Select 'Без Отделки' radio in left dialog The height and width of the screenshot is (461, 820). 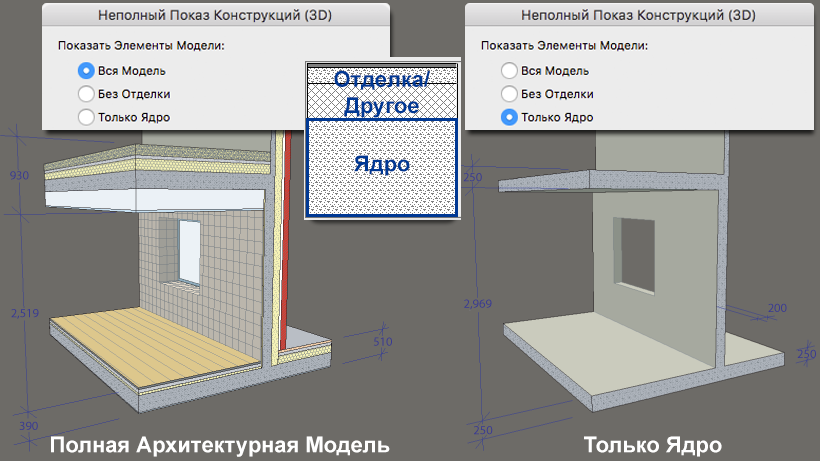(86, 94)
